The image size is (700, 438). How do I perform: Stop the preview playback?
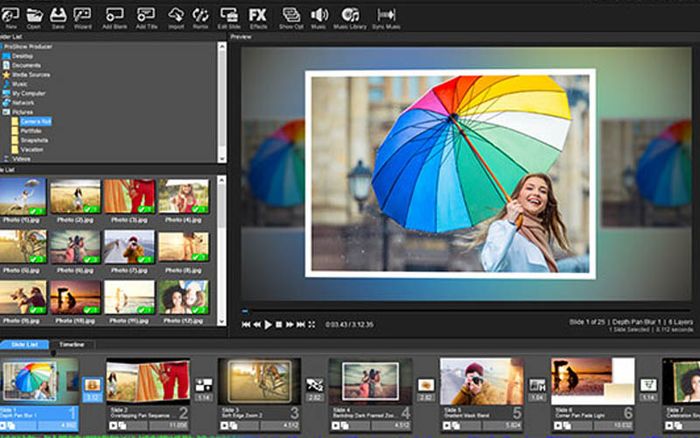[279, 325]
